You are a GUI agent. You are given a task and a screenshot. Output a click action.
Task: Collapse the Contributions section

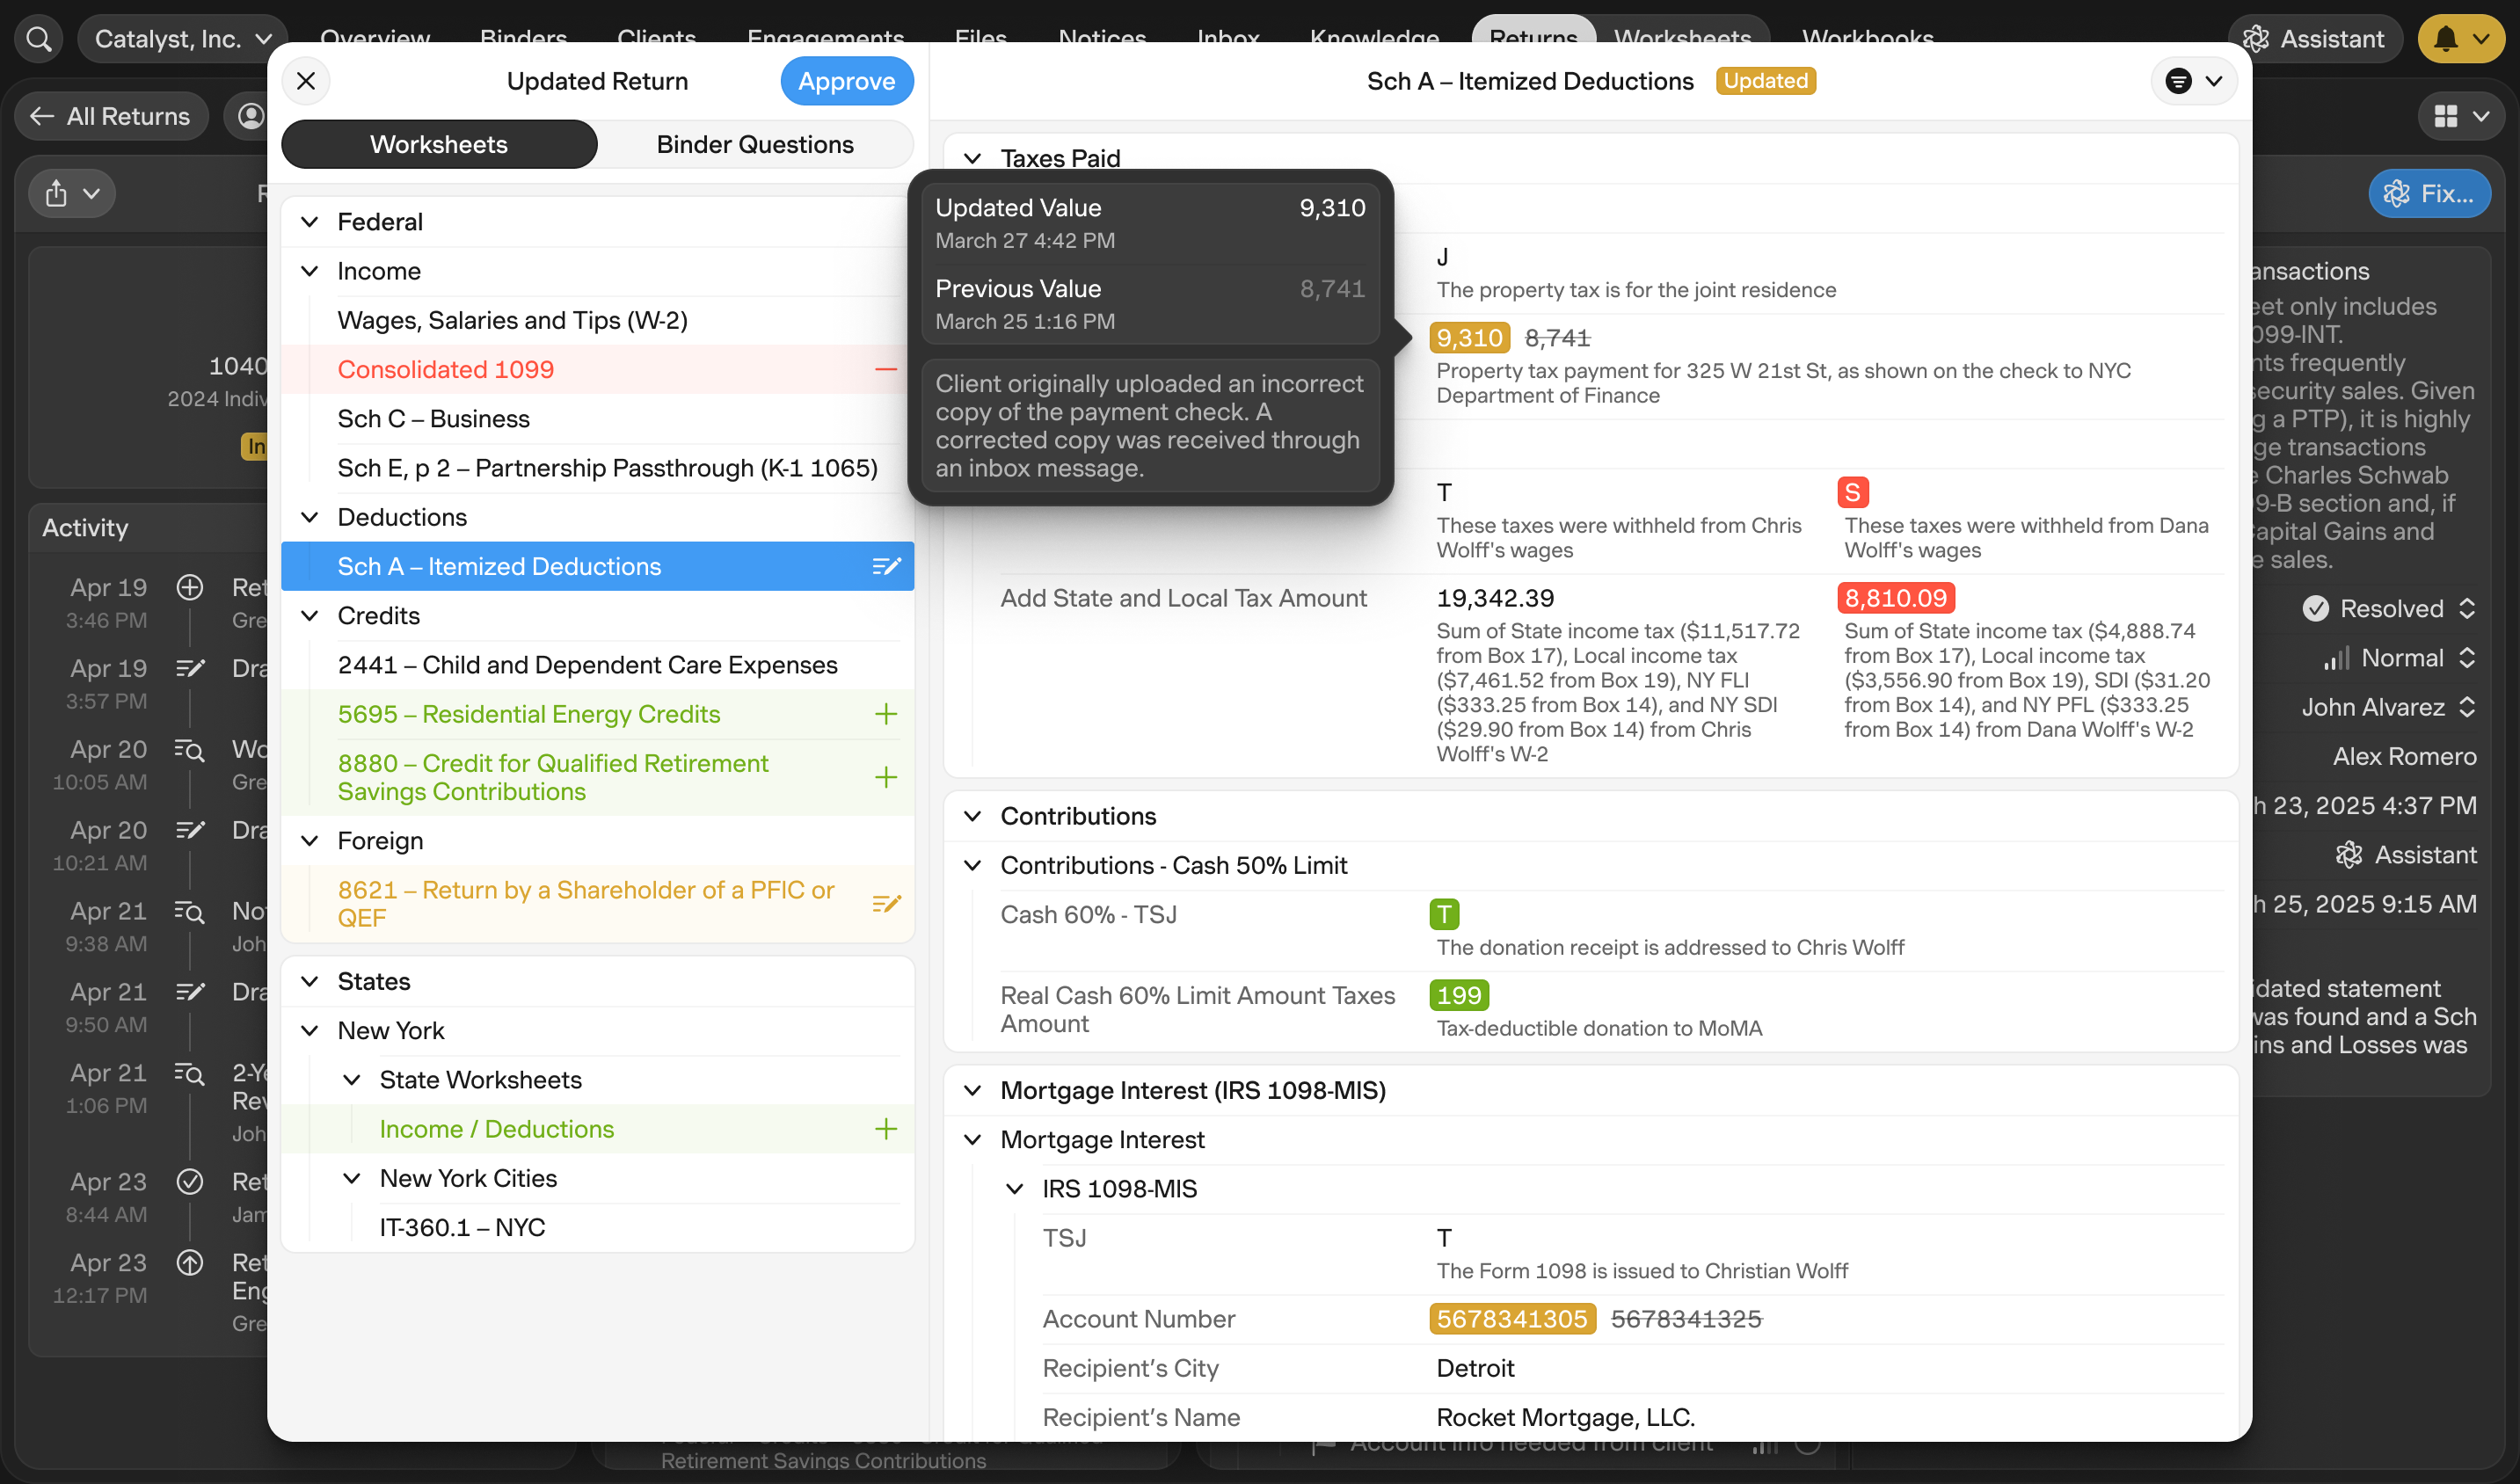coord(972,816)
